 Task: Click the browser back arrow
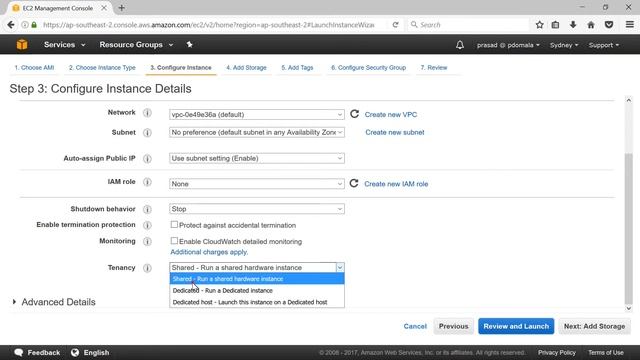pos(11,24)
